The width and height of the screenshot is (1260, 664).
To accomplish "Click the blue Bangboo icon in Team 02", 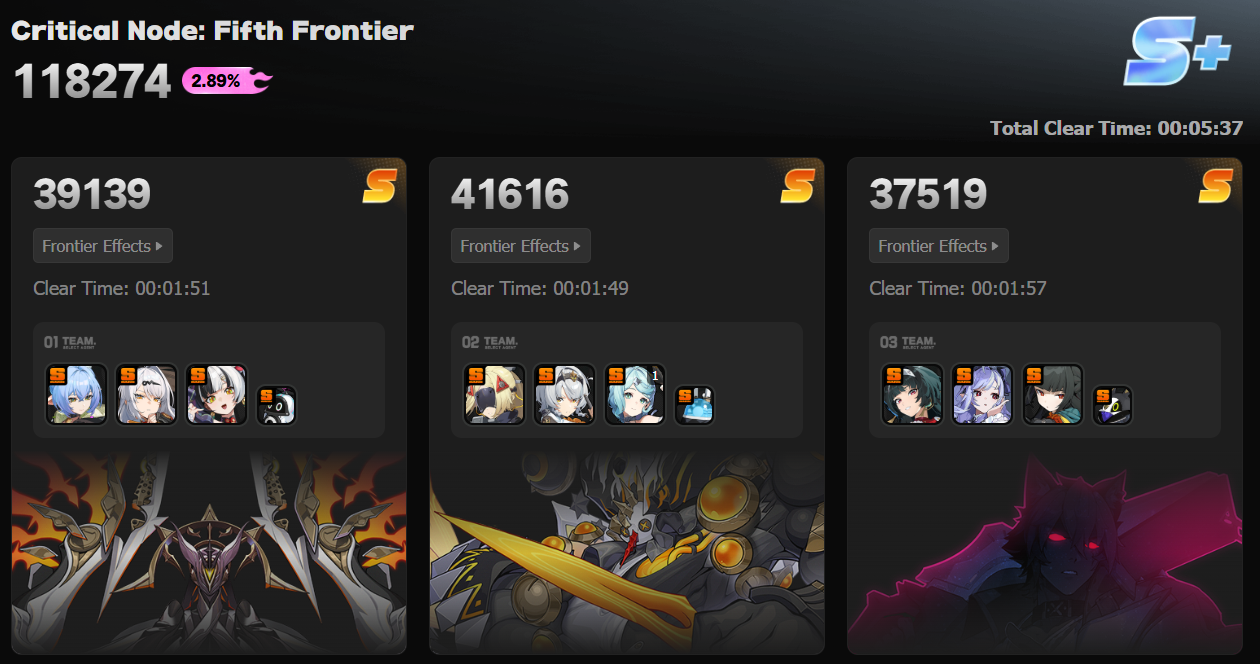I will 695,405.
